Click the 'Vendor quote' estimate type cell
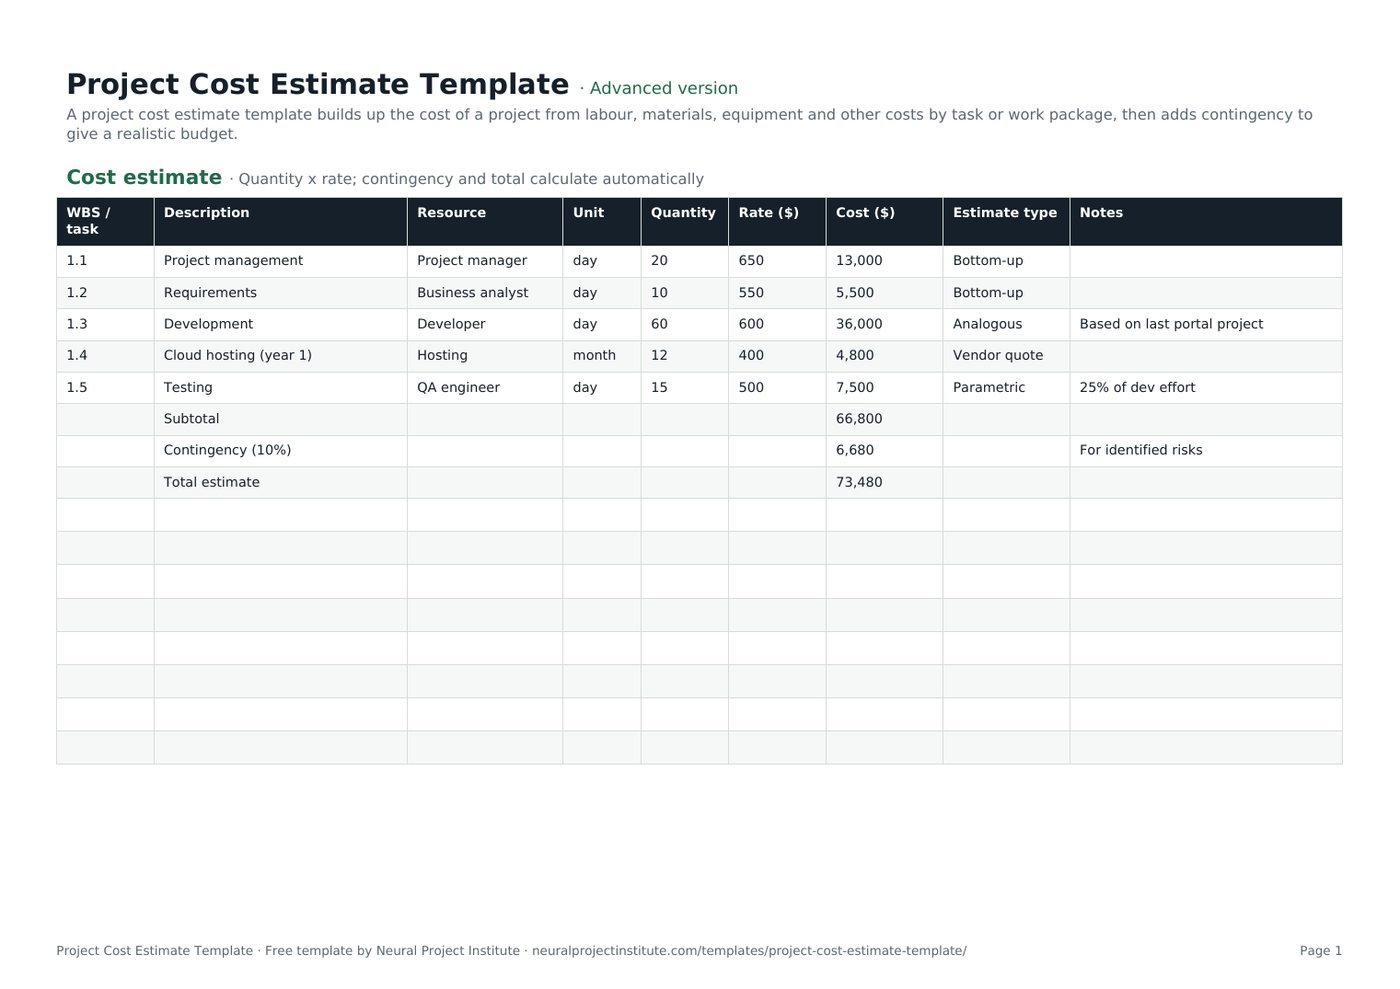1400x989 pixels. pos(1006,356)
